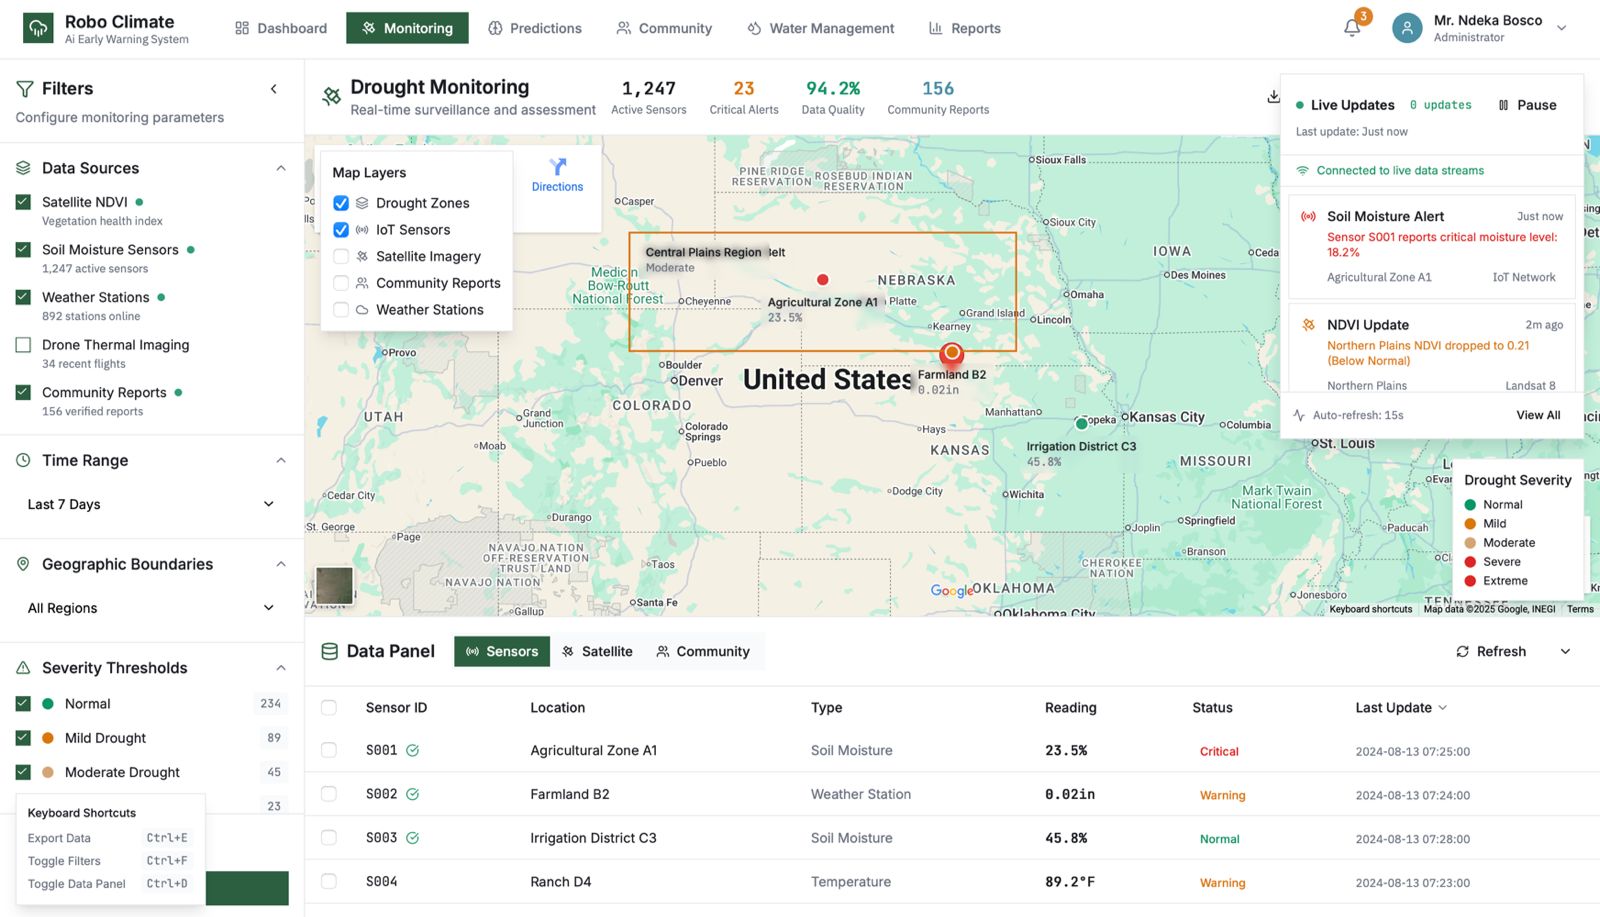Click the red Agricultural Zone A1 marker
Viewport: 1600px width, 917px height.
(x=822, y=280)
